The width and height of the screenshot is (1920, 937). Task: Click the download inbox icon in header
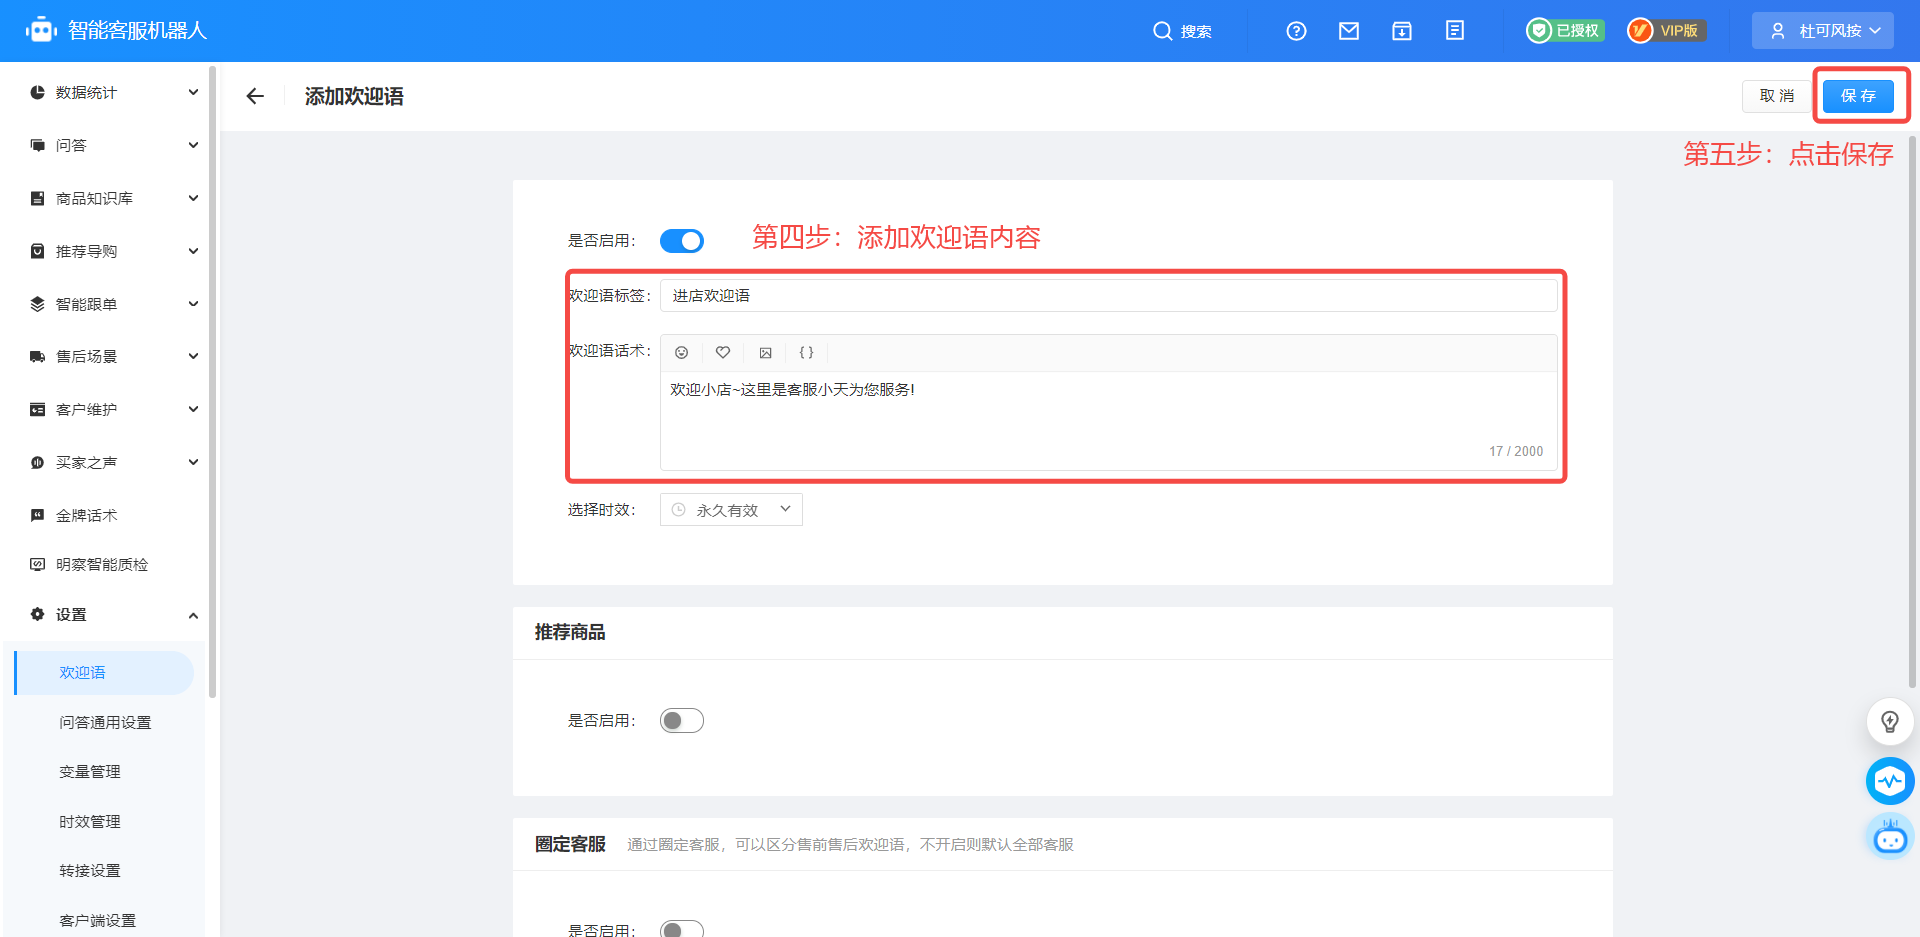(1402, 31)
